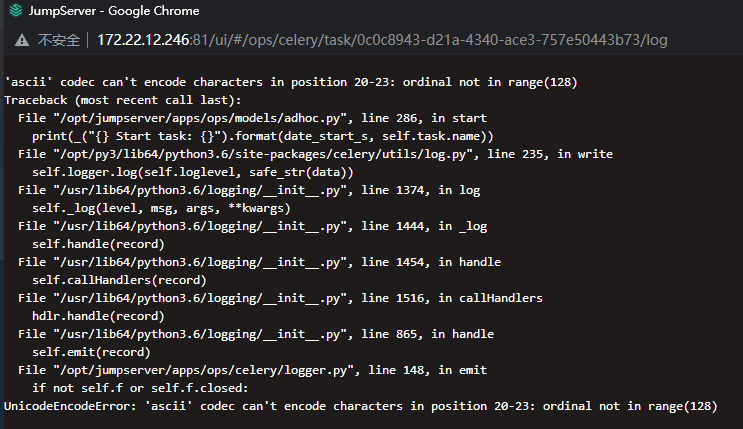Viewport: 743px width, 429px height.
Task: Click the hdlr.handle(record) code line
Action: (98, 316)
